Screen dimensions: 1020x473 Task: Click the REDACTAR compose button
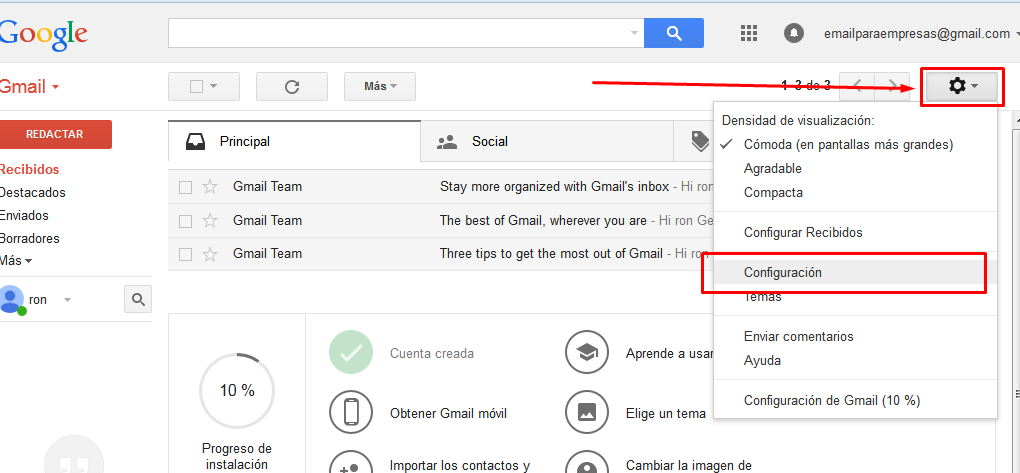click(55, 135)
